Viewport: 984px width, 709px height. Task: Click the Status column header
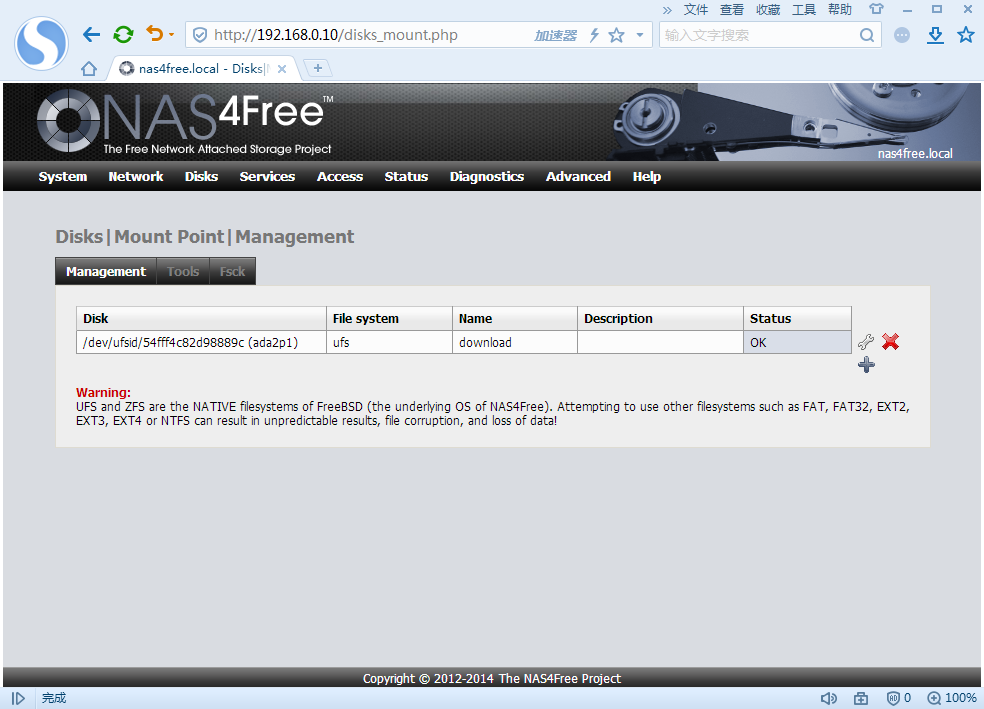coord(797,319)
